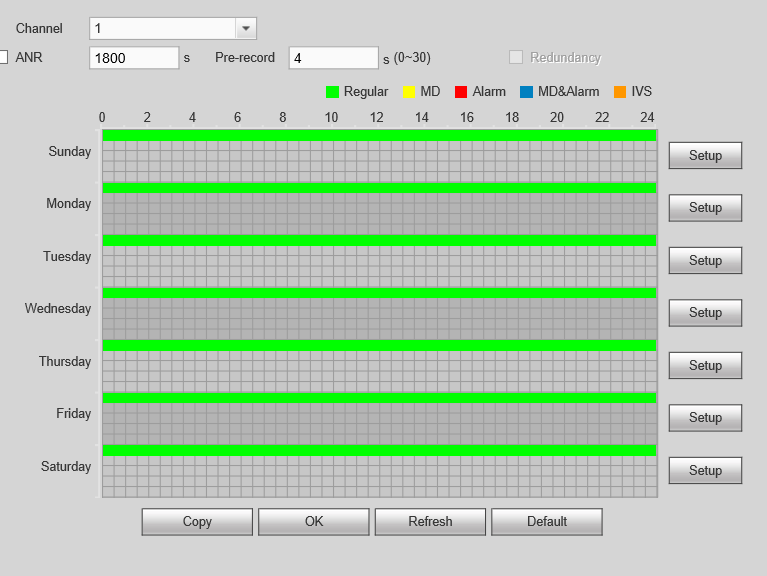Click the Refresh button
The width and height of the screenshot is (767, 576).
430,522
